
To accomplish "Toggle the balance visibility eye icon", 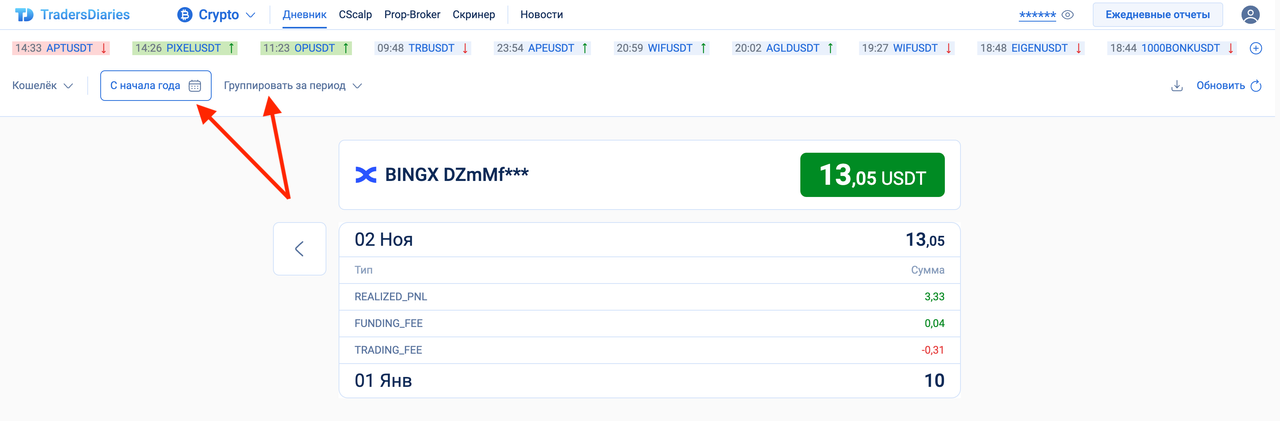I will click(1068, 15).
